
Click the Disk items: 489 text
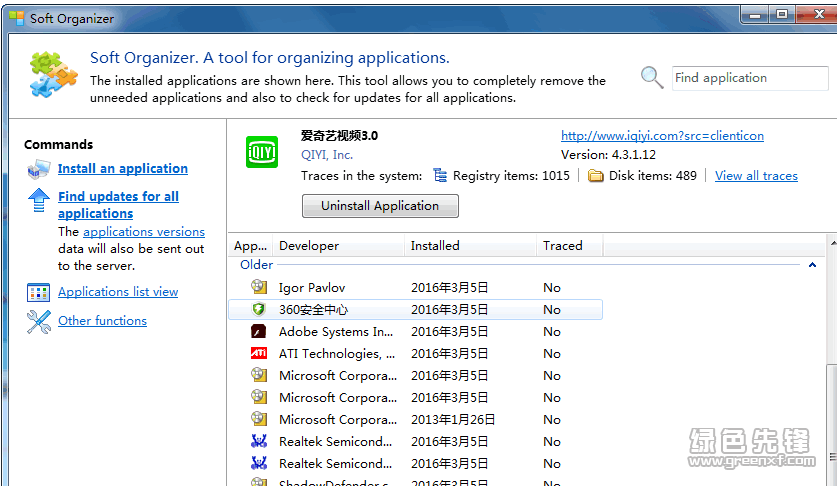coord(652,176)
